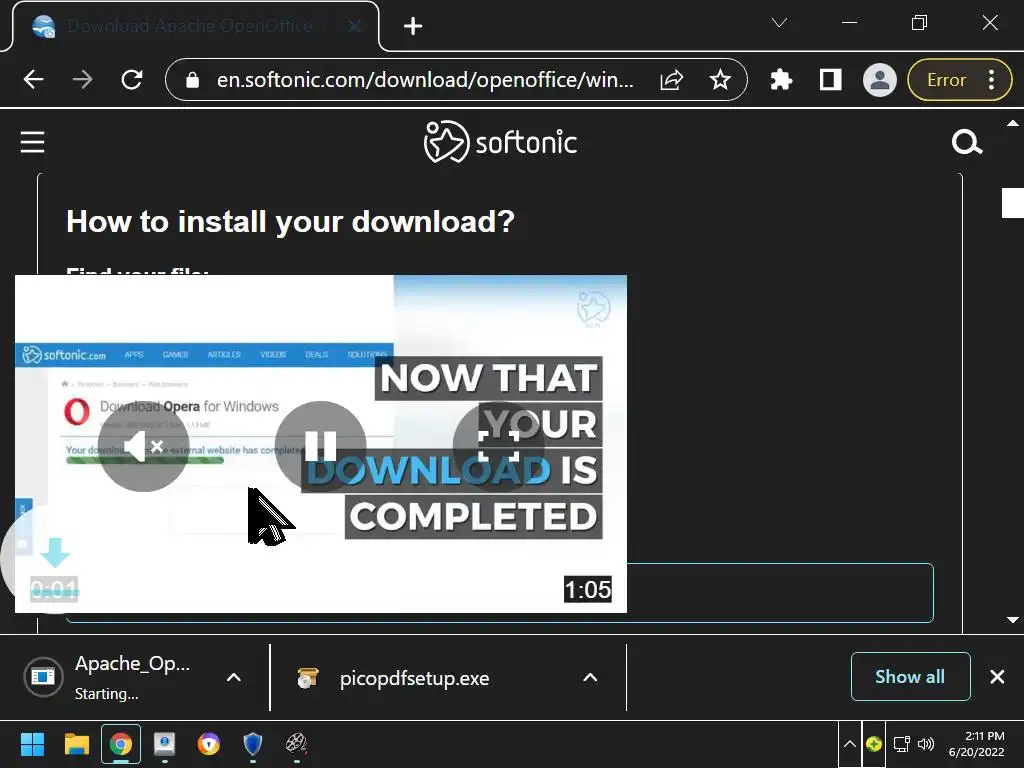Open the tab search dropdown arrow
Screen dimensions: 1024x768
pos(779,23)
